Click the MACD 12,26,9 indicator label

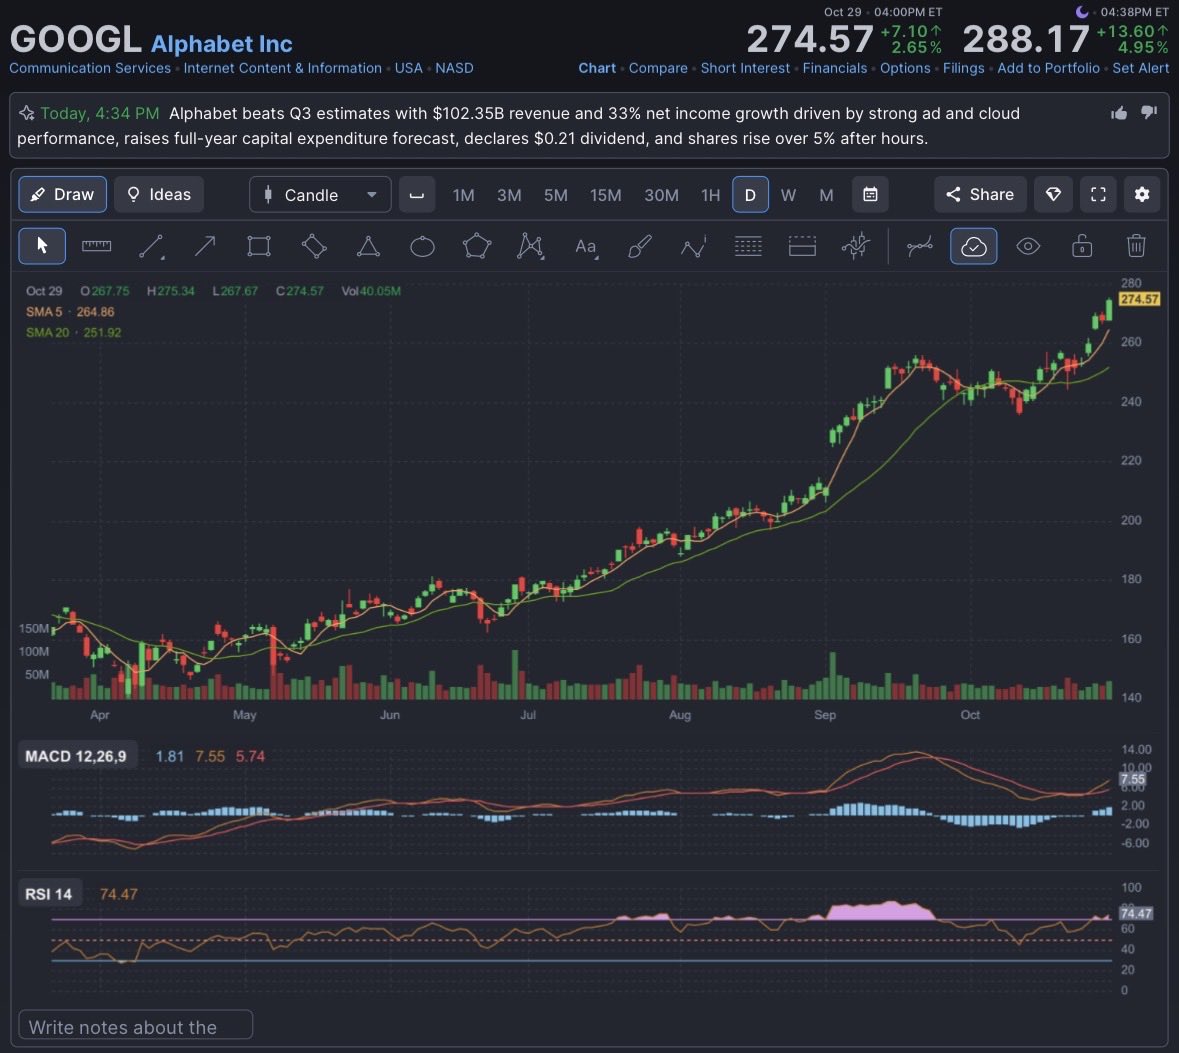coord(76,756)
